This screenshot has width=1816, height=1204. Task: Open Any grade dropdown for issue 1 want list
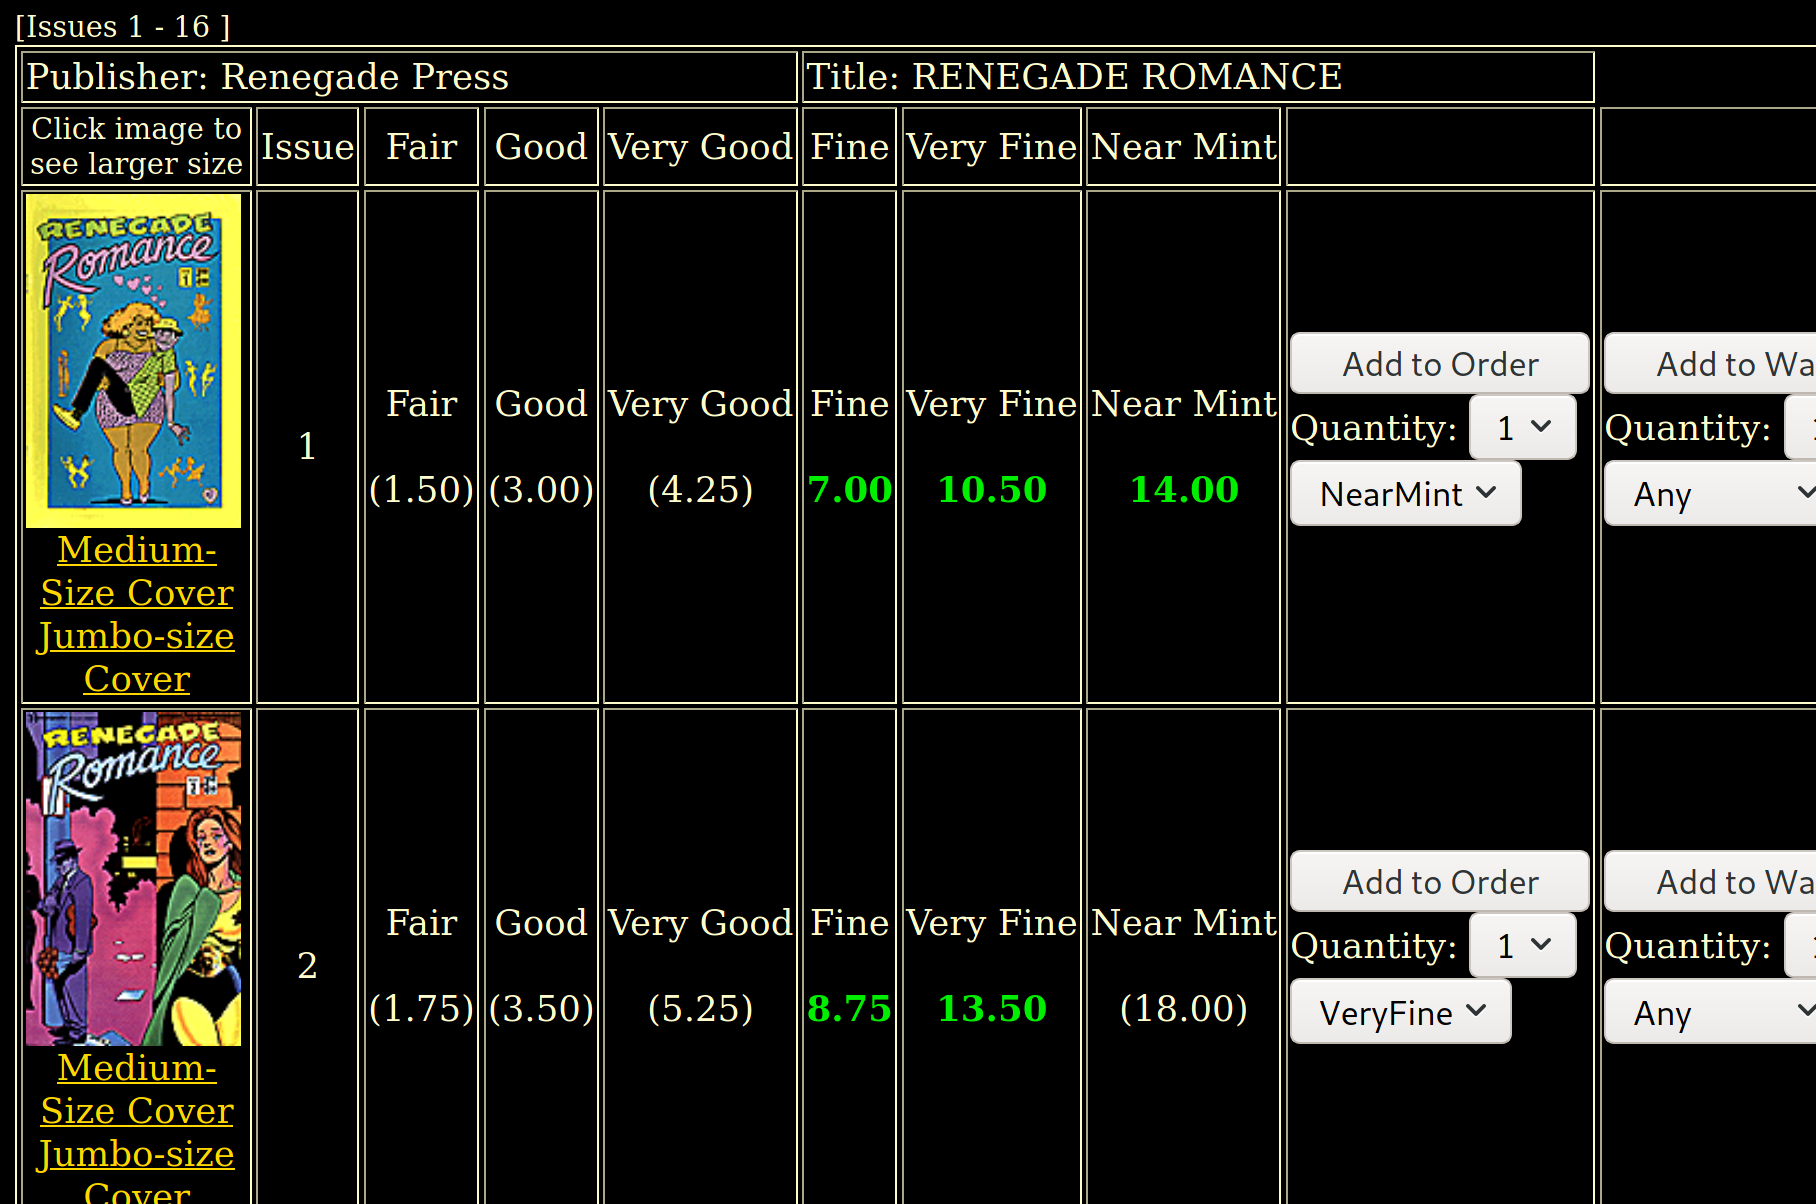(1710, 494)
